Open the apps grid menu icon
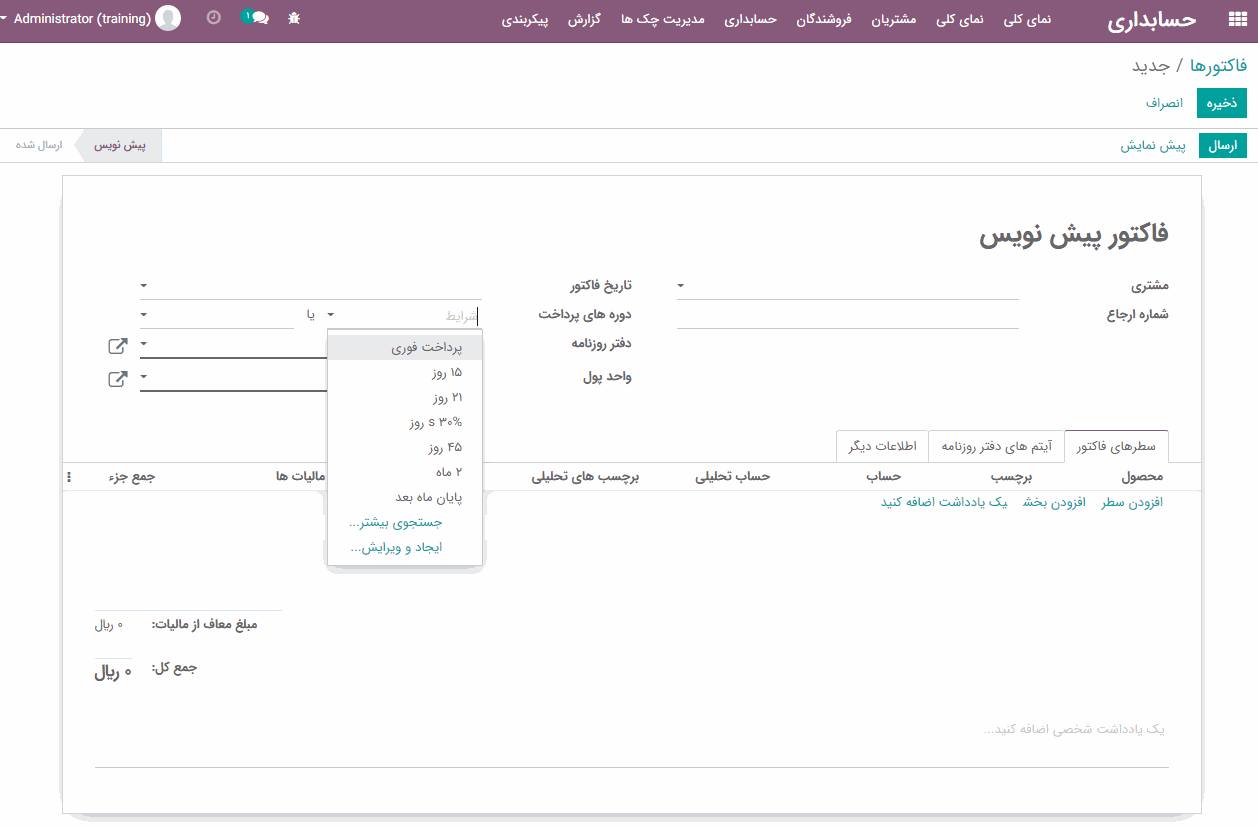This screenshot has width=1258, height=826. pyautogui.click(x=1237, y=20)
